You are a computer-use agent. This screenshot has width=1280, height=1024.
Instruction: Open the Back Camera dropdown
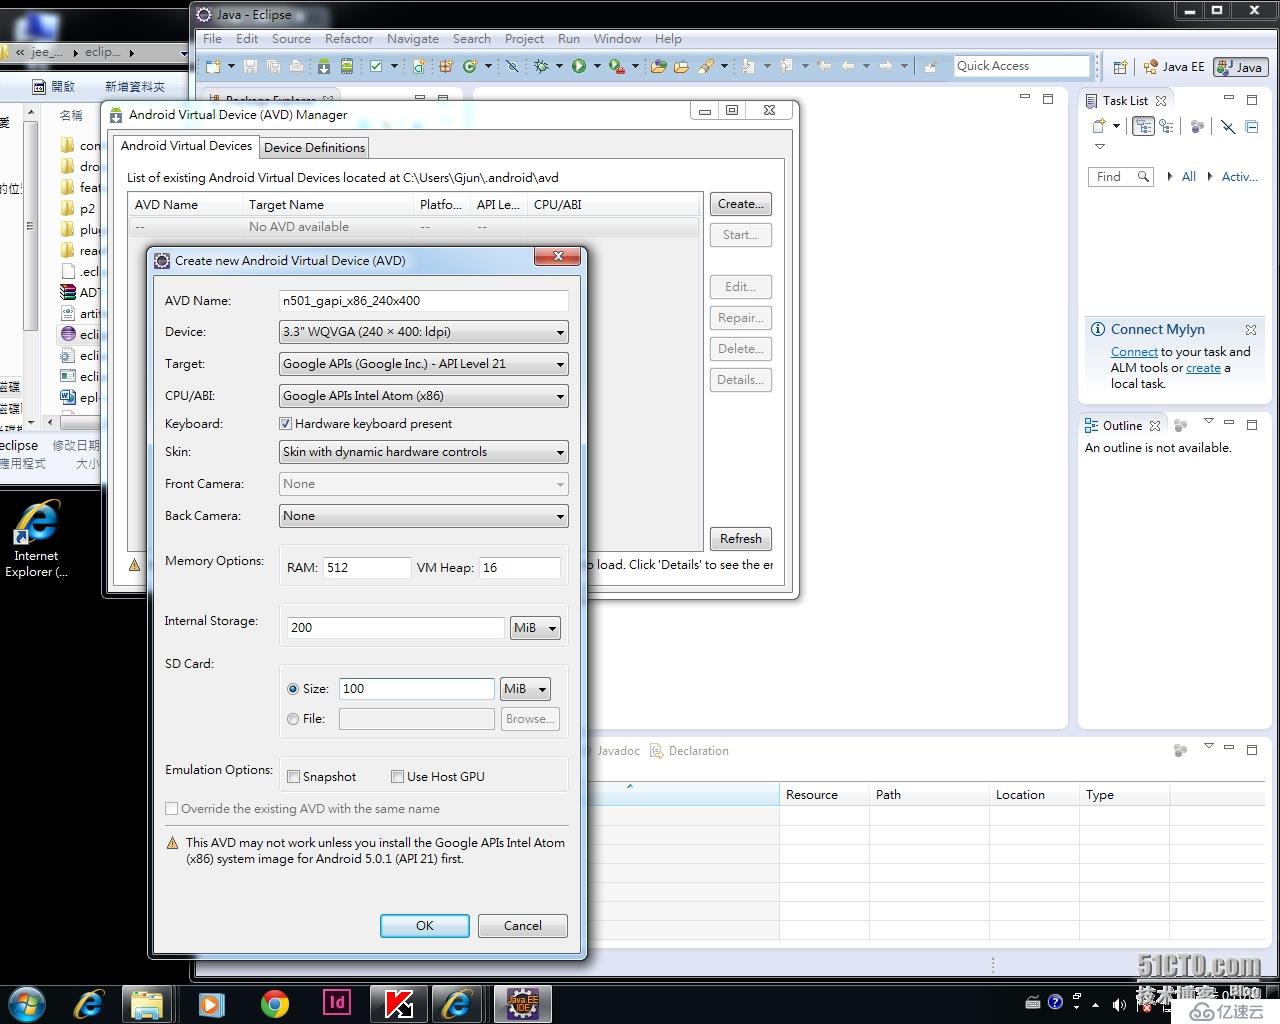click(424, 516)
